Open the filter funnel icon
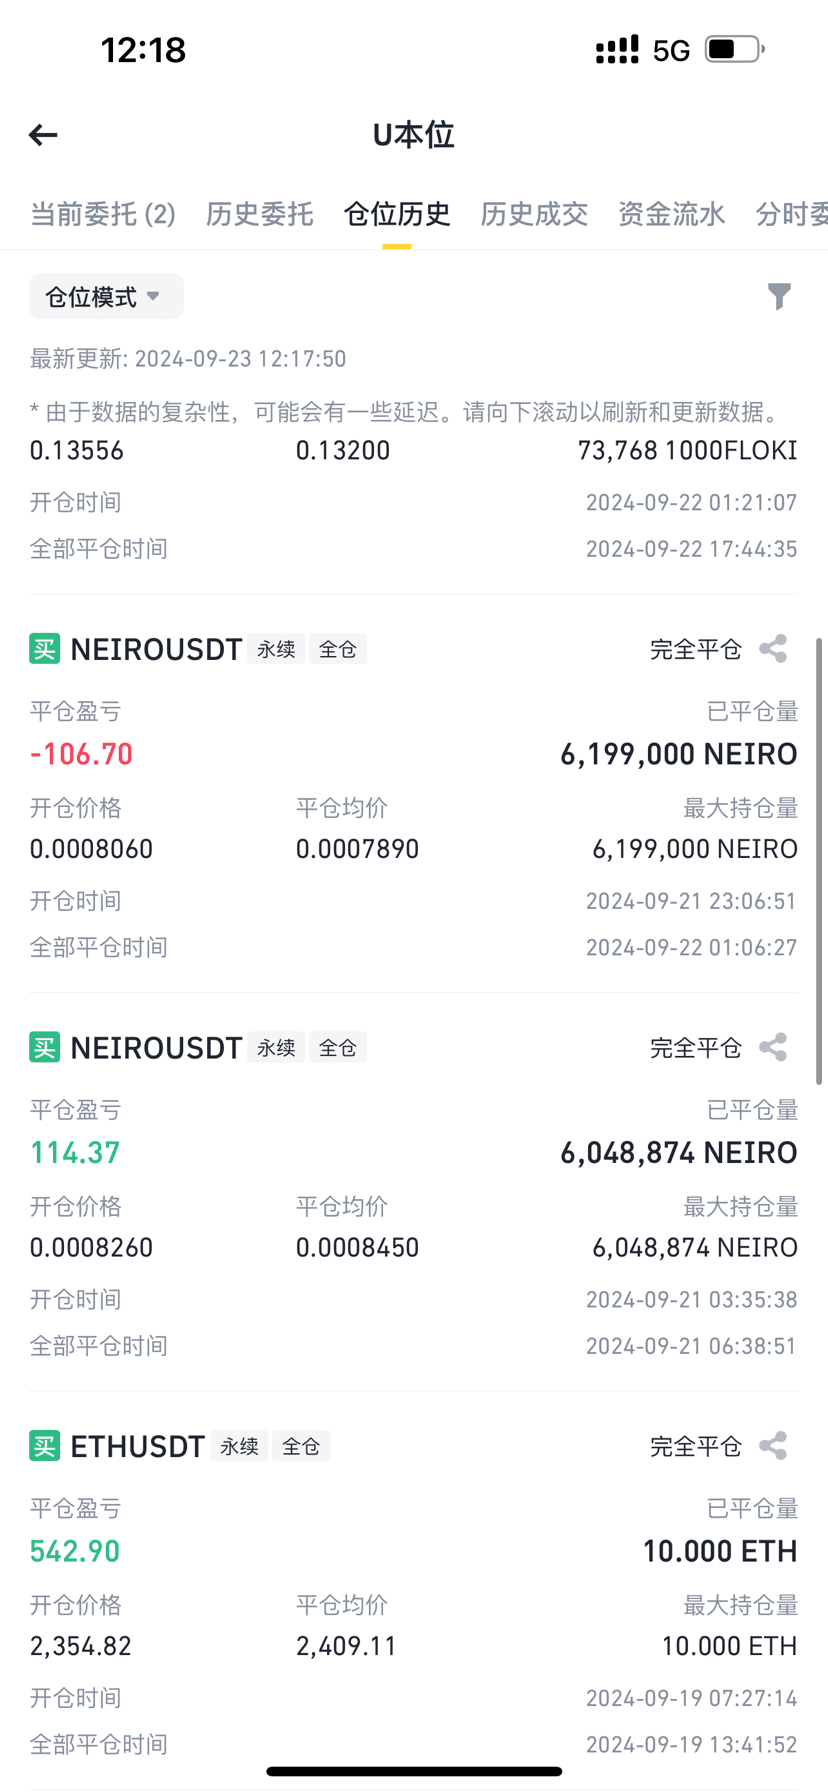The height and width of the screenshot is (1792, 828). 779,296
